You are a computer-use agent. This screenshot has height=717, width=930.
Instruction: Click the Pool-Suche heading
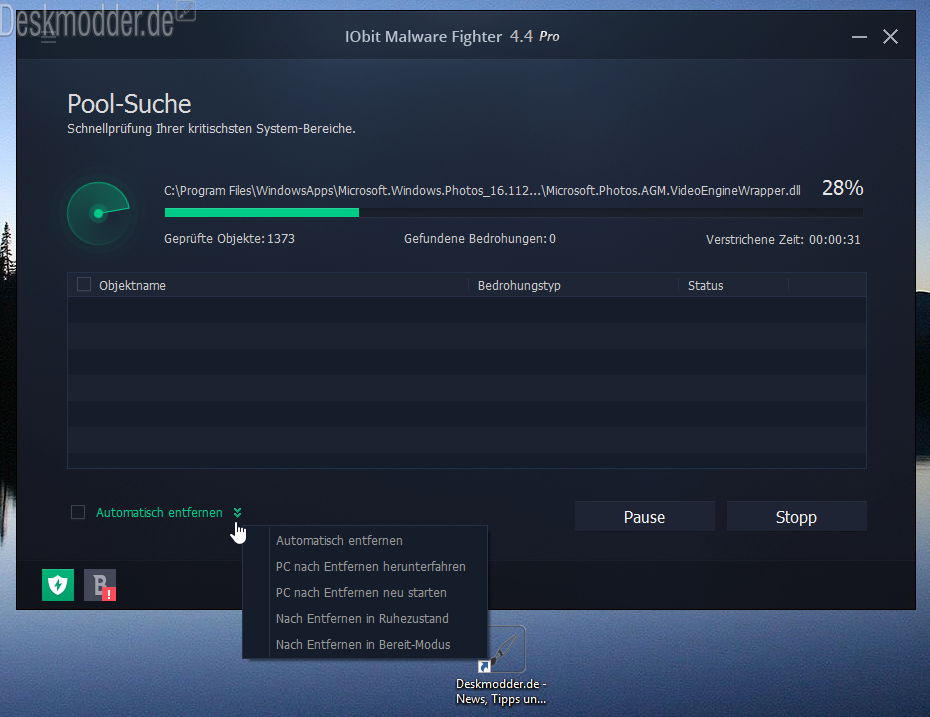129,104
